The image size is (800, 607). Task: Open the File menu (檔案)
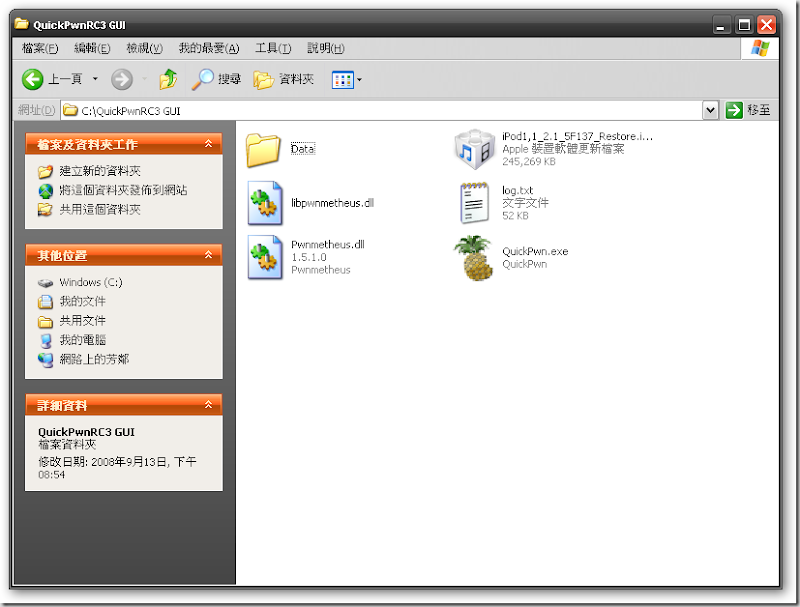coord(40,48)
